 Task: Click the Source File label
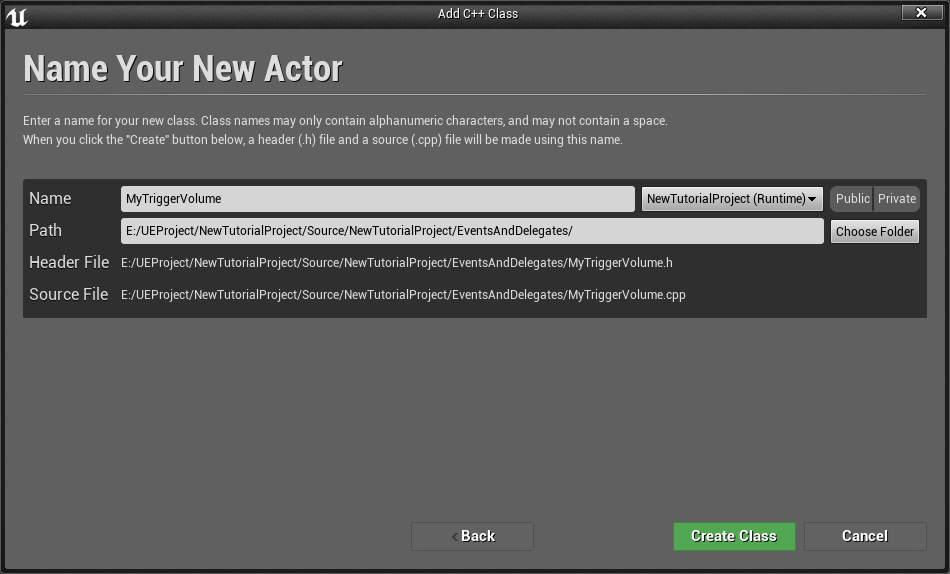68,295
